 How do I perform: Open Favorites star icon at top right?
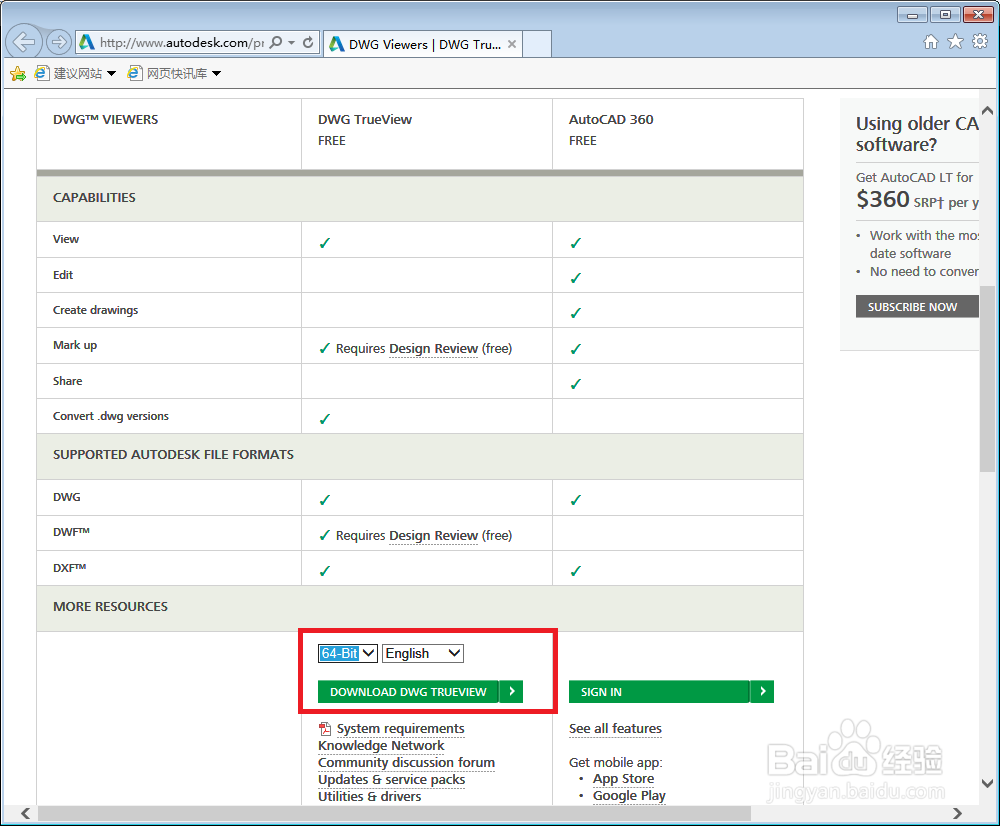pos(955,42)
